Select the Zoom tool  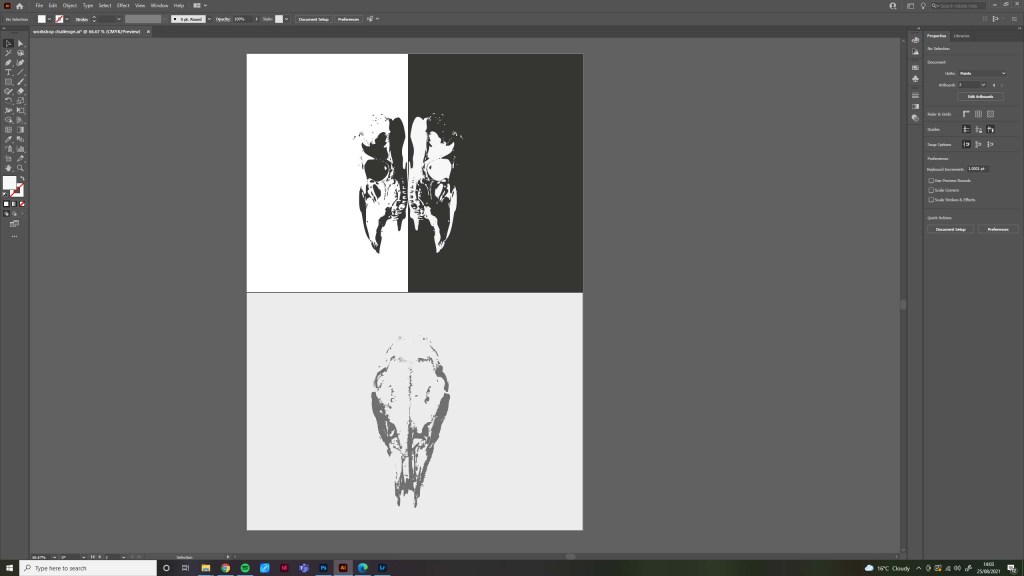[20, 167]
